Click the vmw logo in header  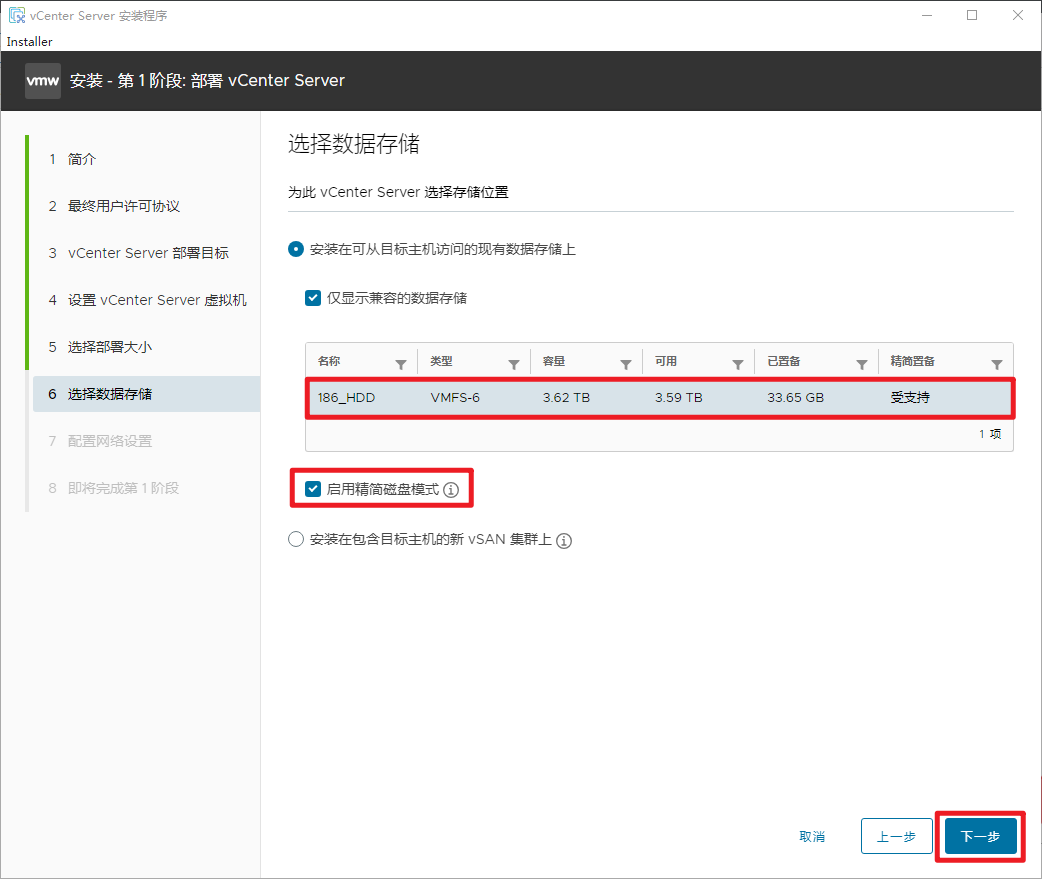coord(43,80)
